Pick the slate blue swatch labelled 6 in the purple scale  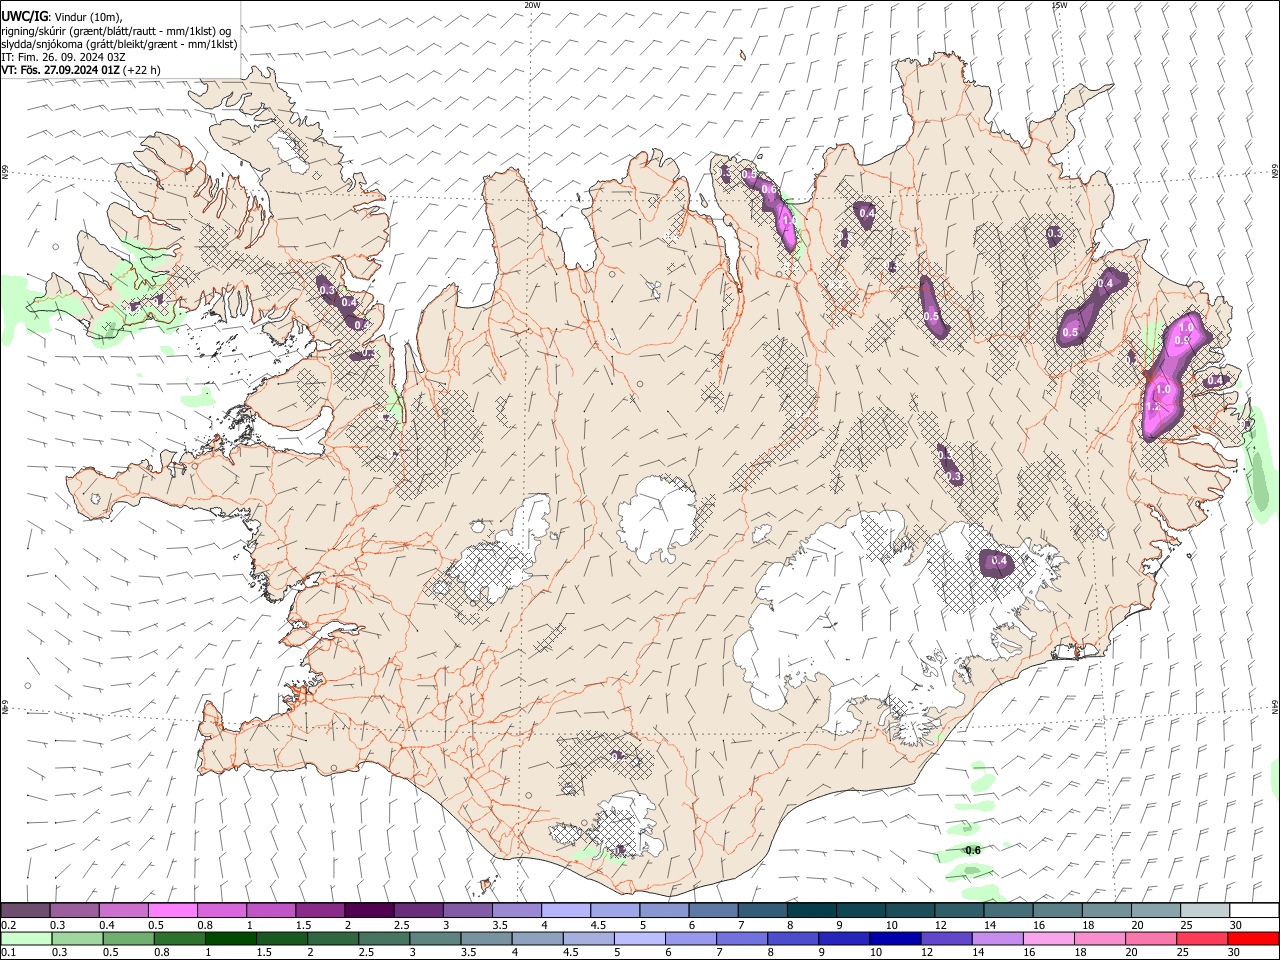[713, 911]
